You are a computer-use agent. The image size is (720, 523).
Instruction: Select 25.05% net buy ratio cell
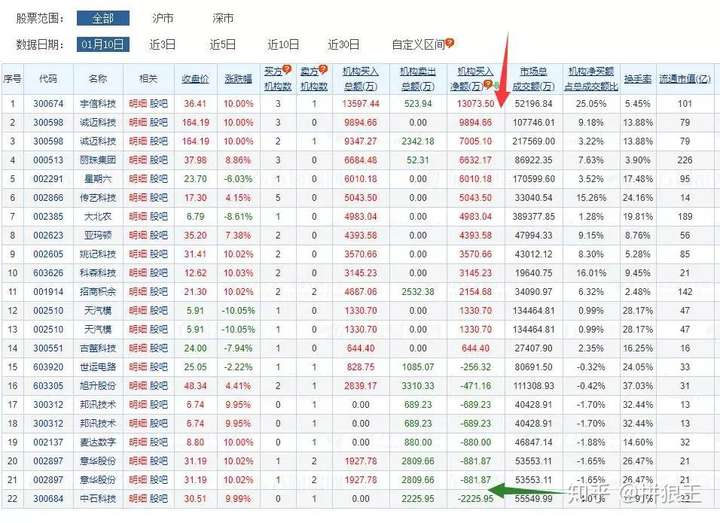click(x=591, y=104)
